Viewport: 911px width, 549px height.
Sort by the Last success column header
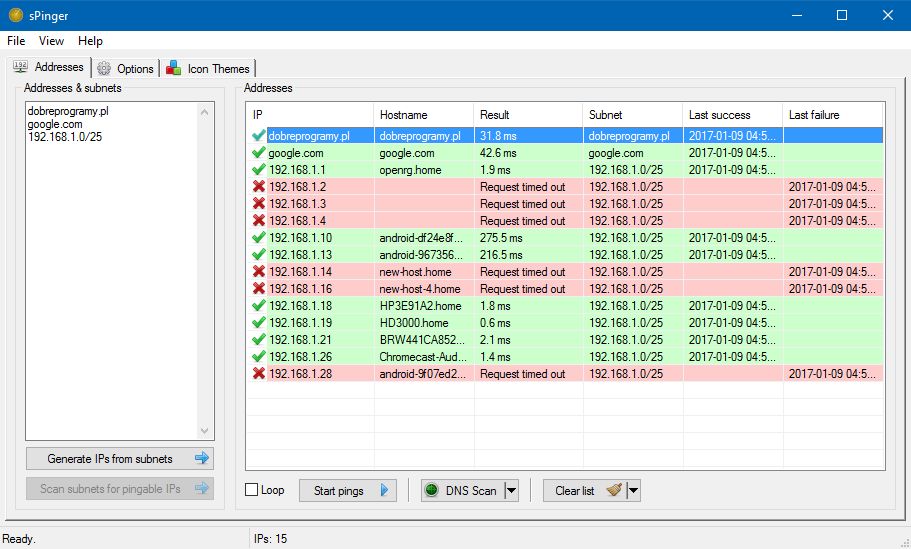point(732,114)
